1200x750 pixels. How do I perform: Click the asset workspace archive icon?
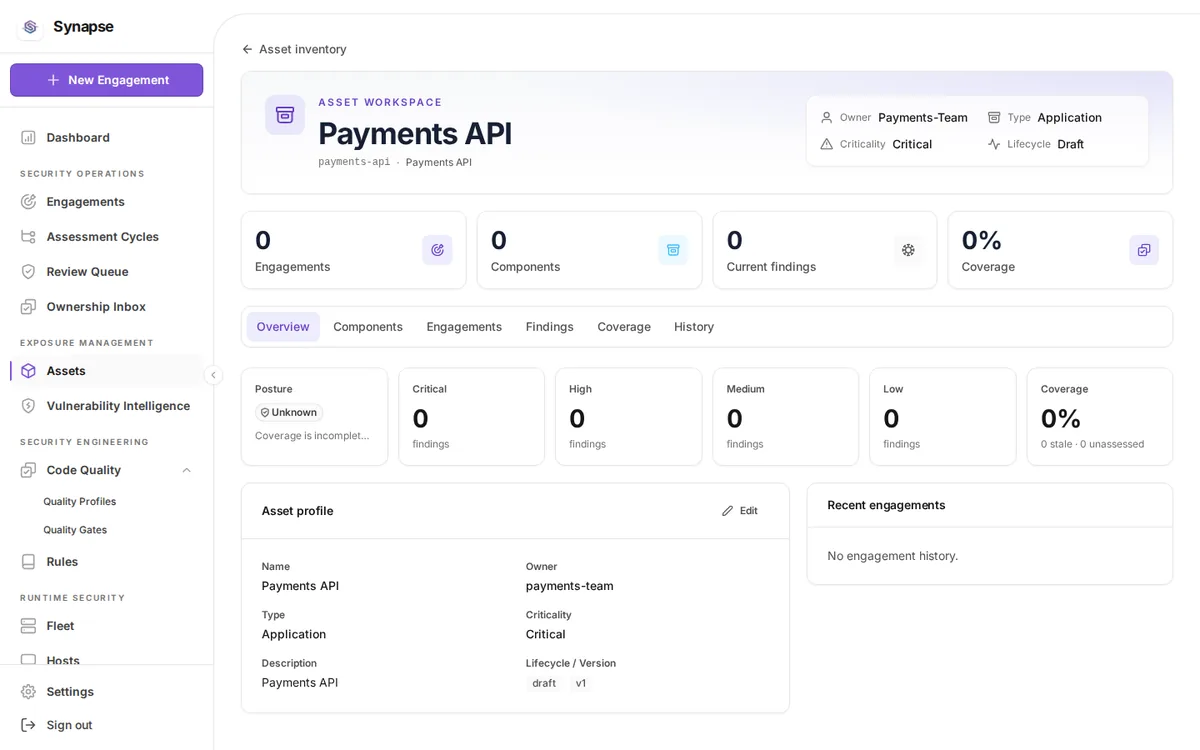pos(285,115)
